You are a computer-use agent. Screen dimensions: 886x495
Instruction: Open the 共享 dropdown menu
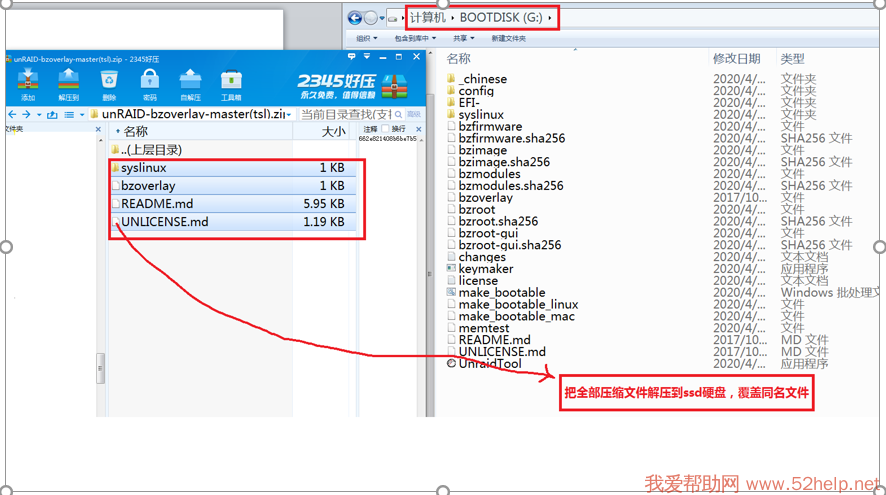[x=463, y=39]
